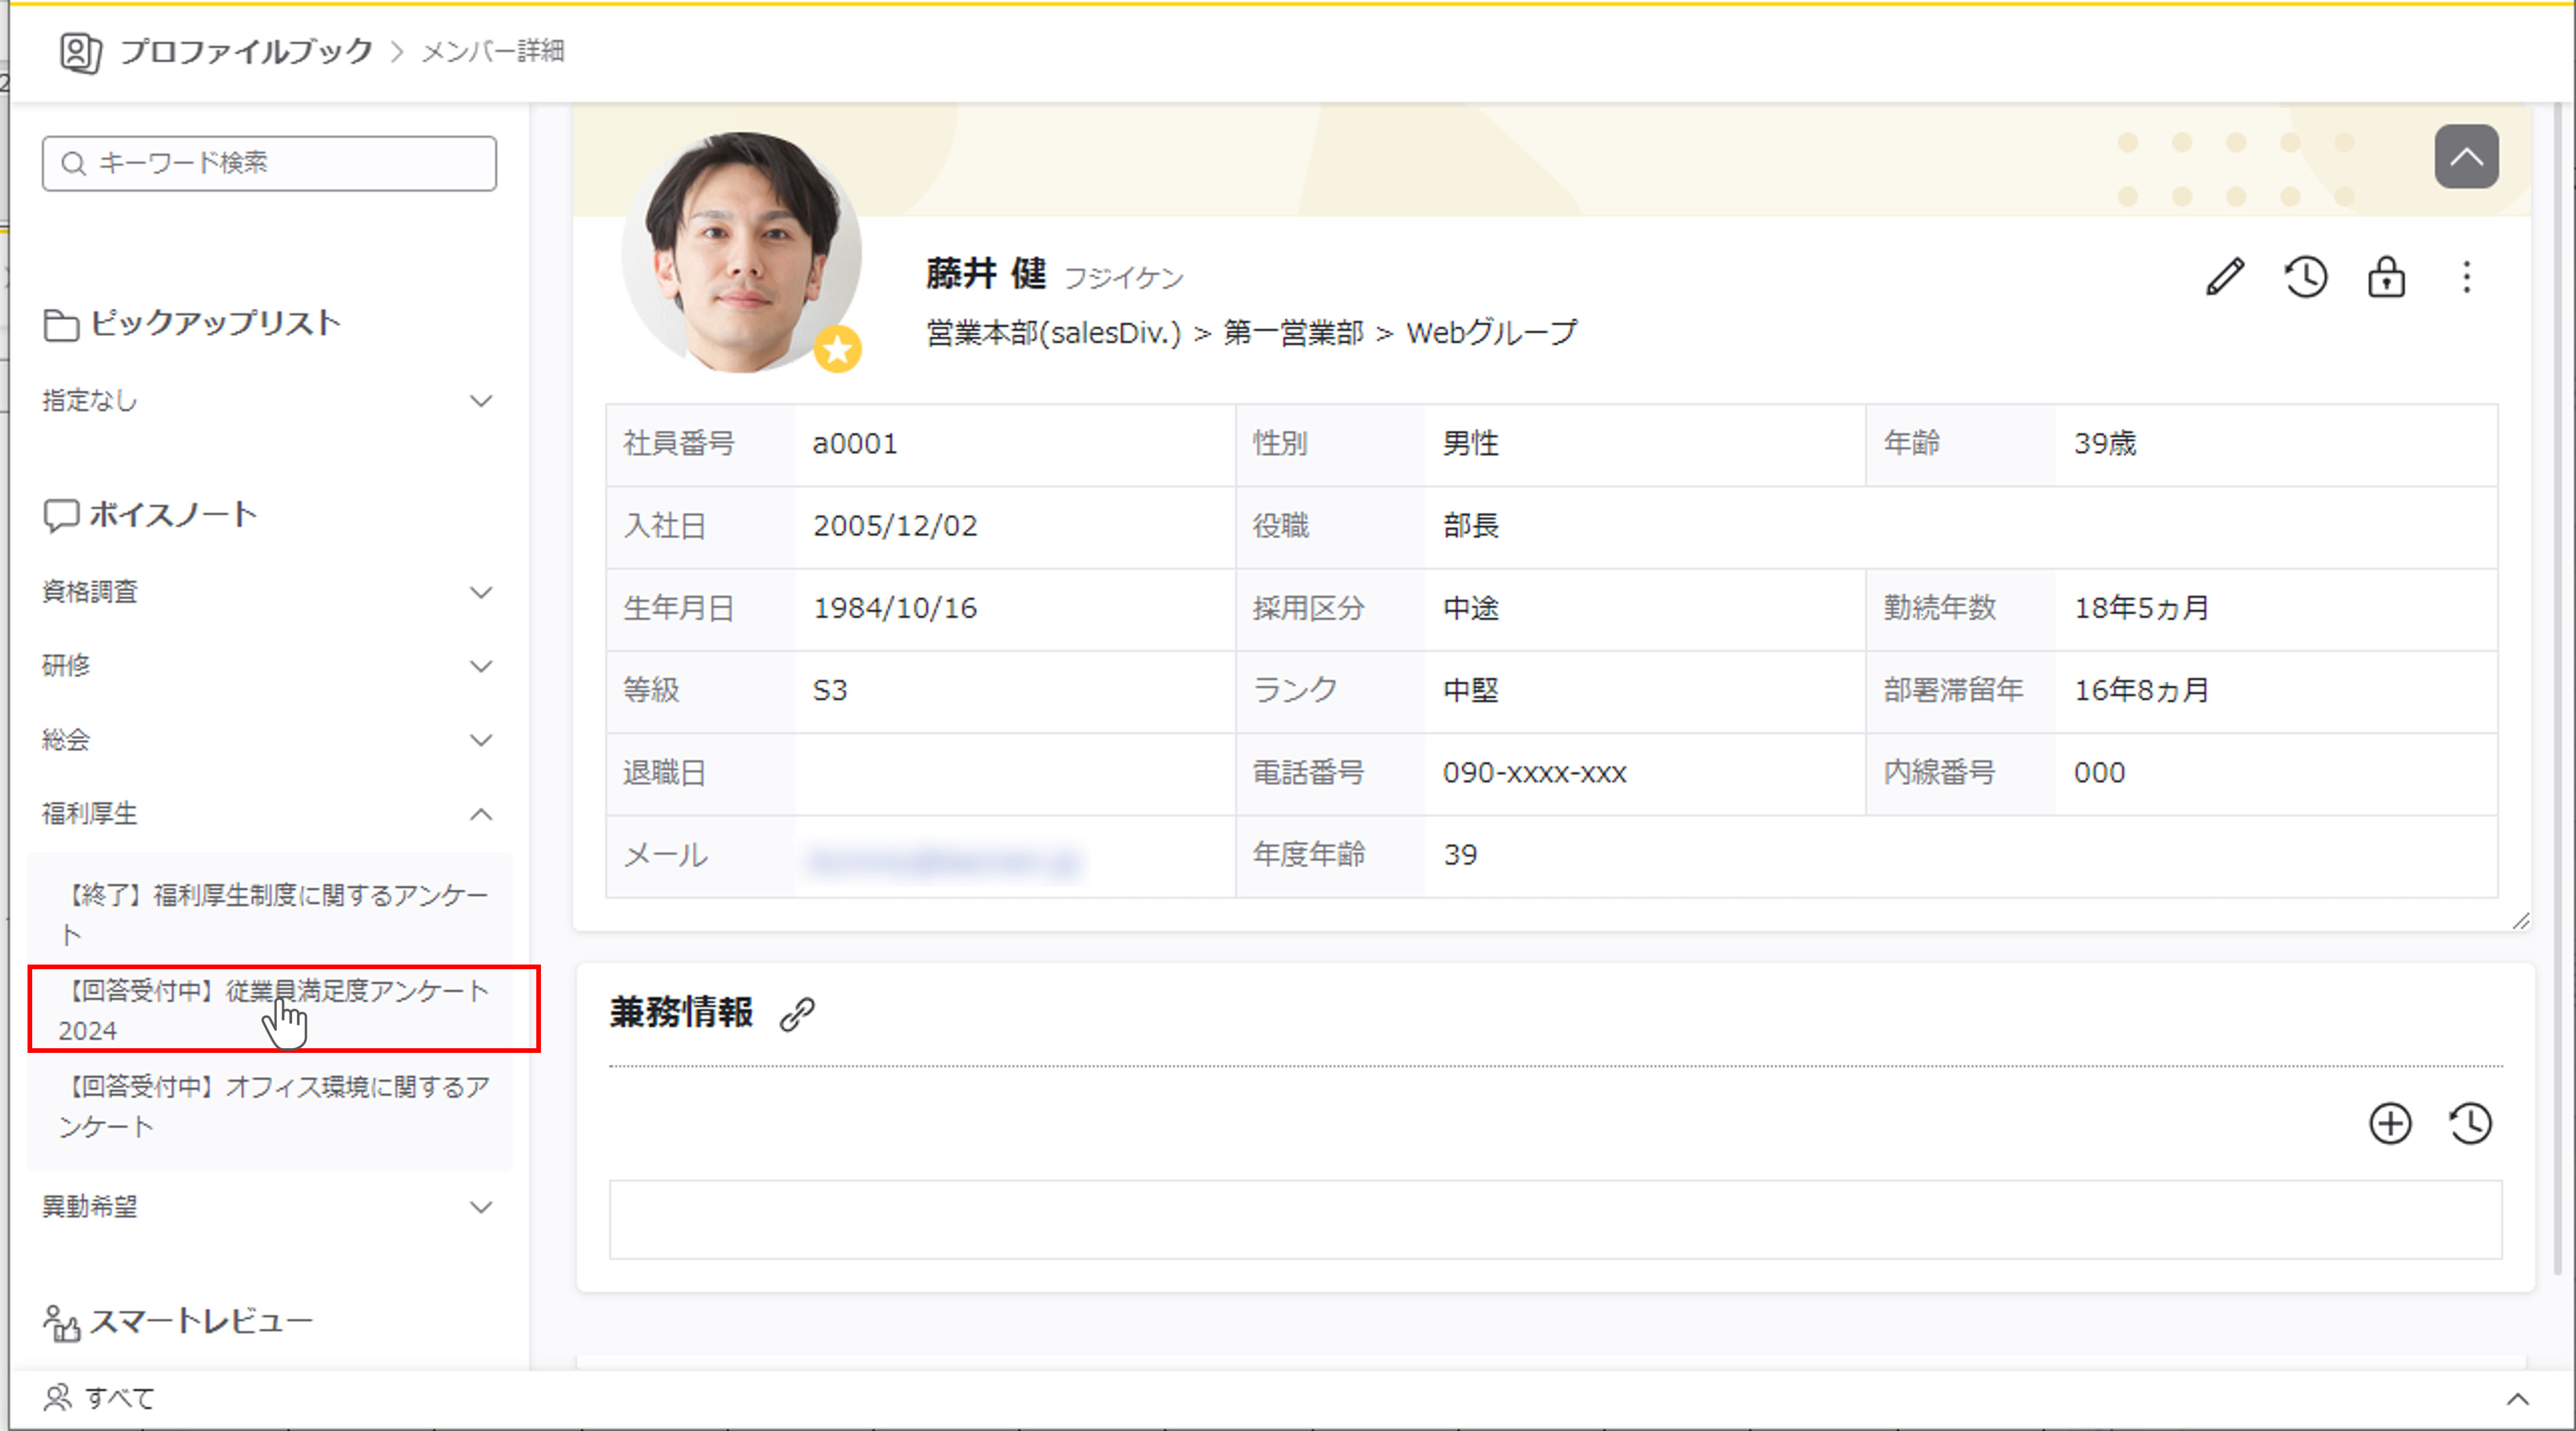Click the yellow star badge on photo
Image resolution: width=2576 pixels, height=1431 pixels.
[837, 349]
